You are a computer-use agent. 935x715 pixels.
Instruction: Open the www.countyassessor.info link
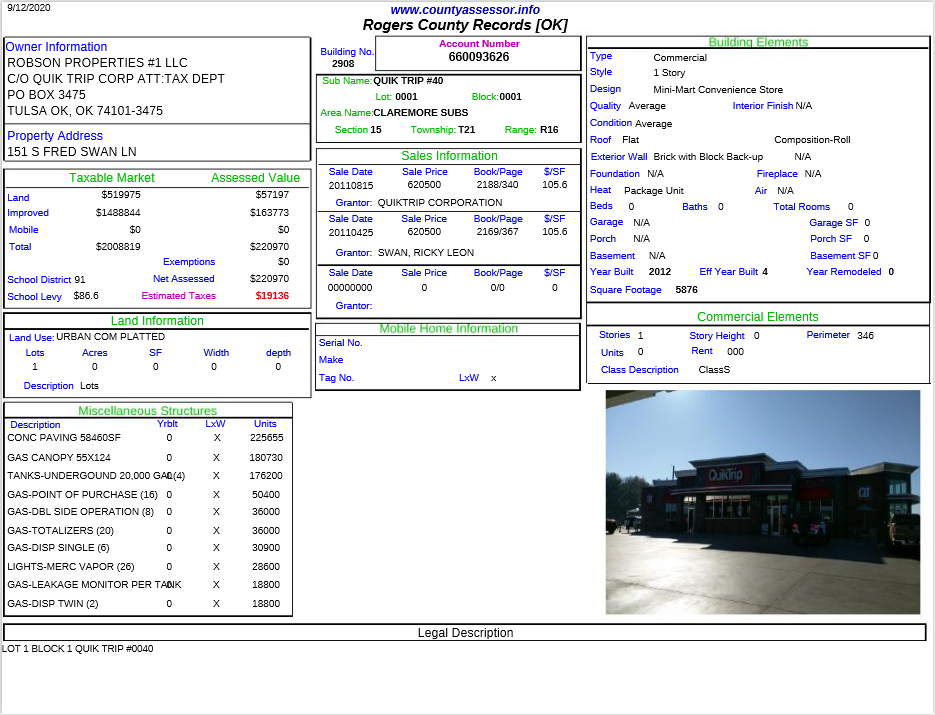coord(465,8)
